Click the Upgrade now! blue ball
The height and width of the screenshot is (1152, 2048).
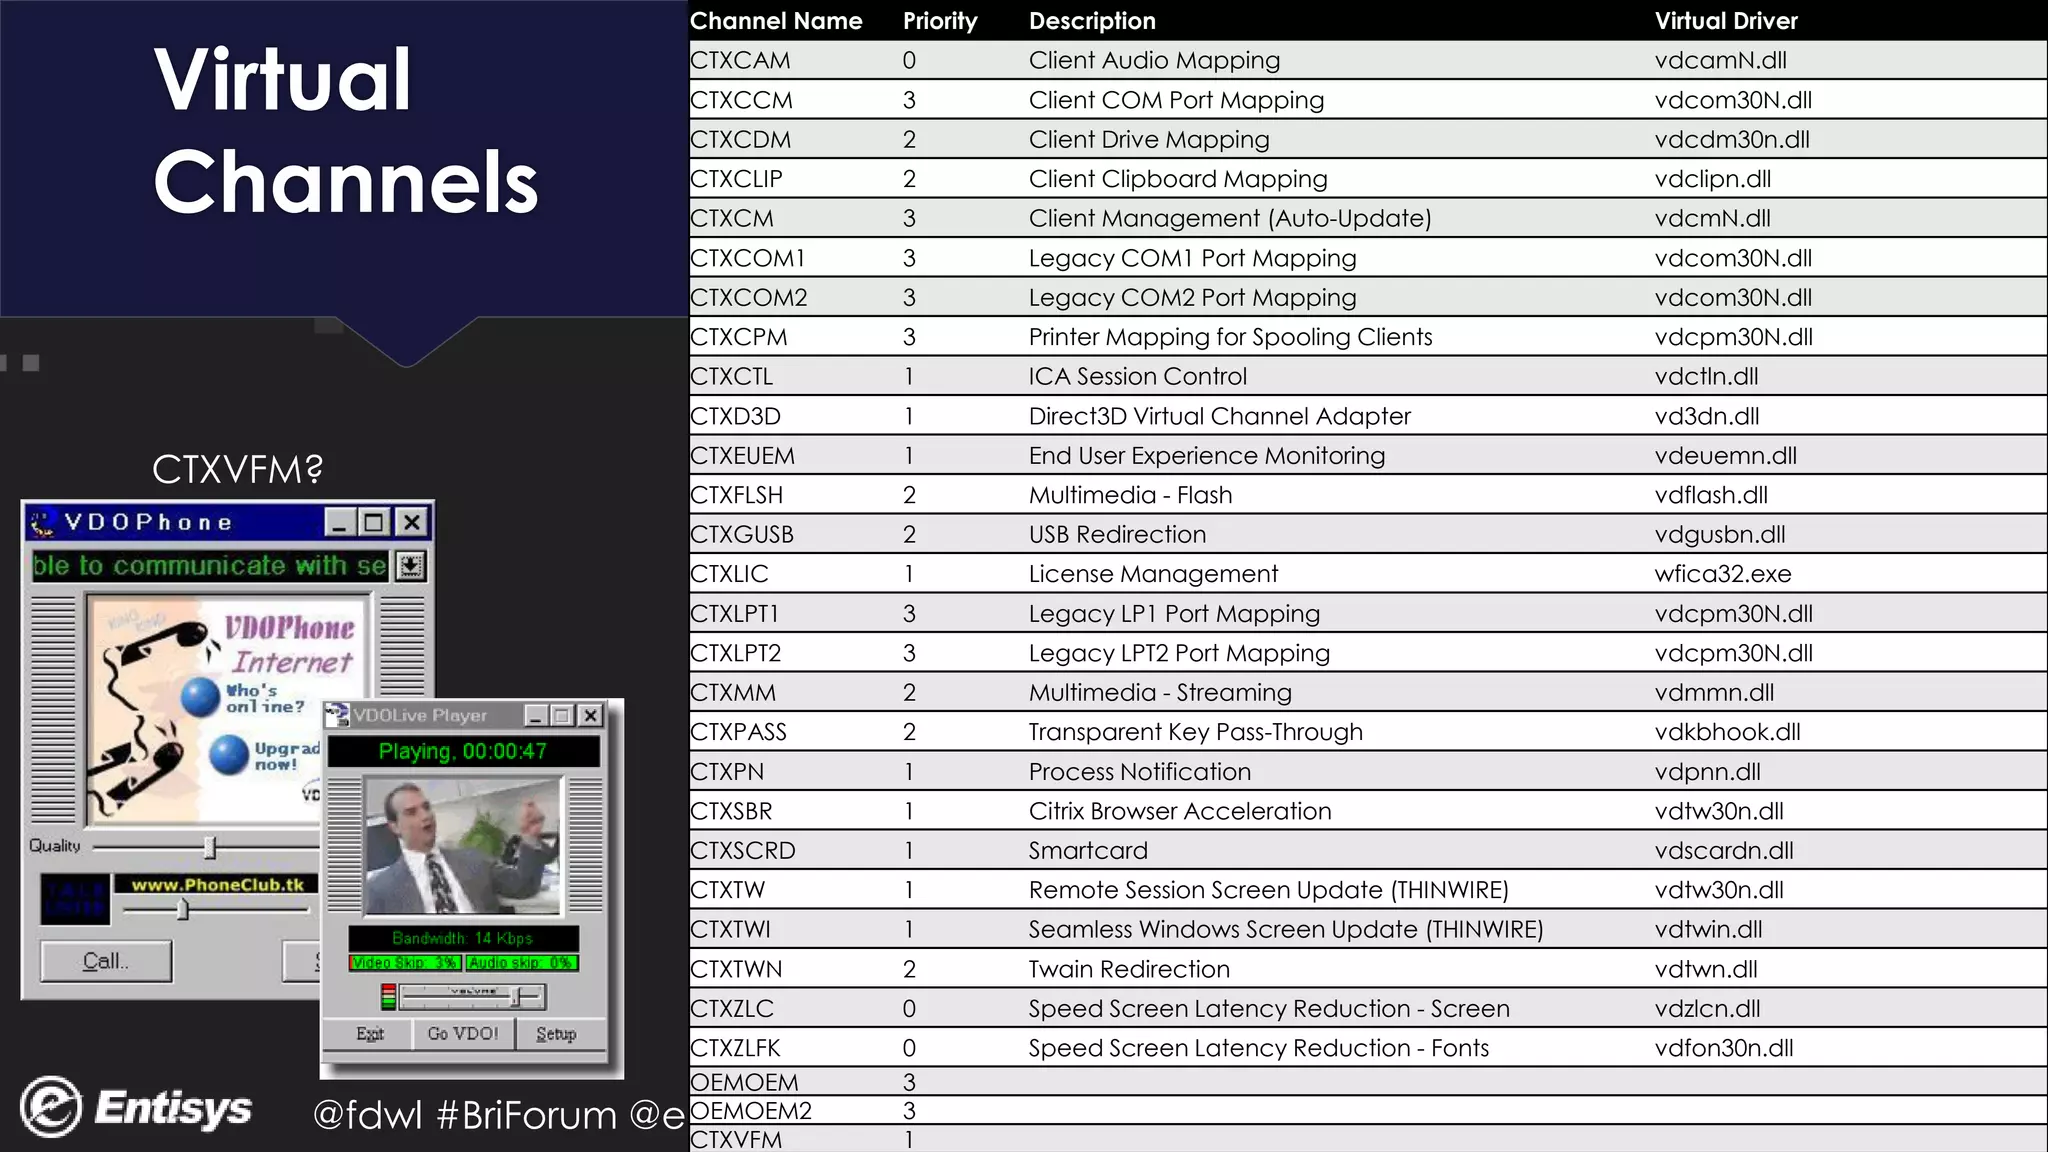(x=229, y=754)
